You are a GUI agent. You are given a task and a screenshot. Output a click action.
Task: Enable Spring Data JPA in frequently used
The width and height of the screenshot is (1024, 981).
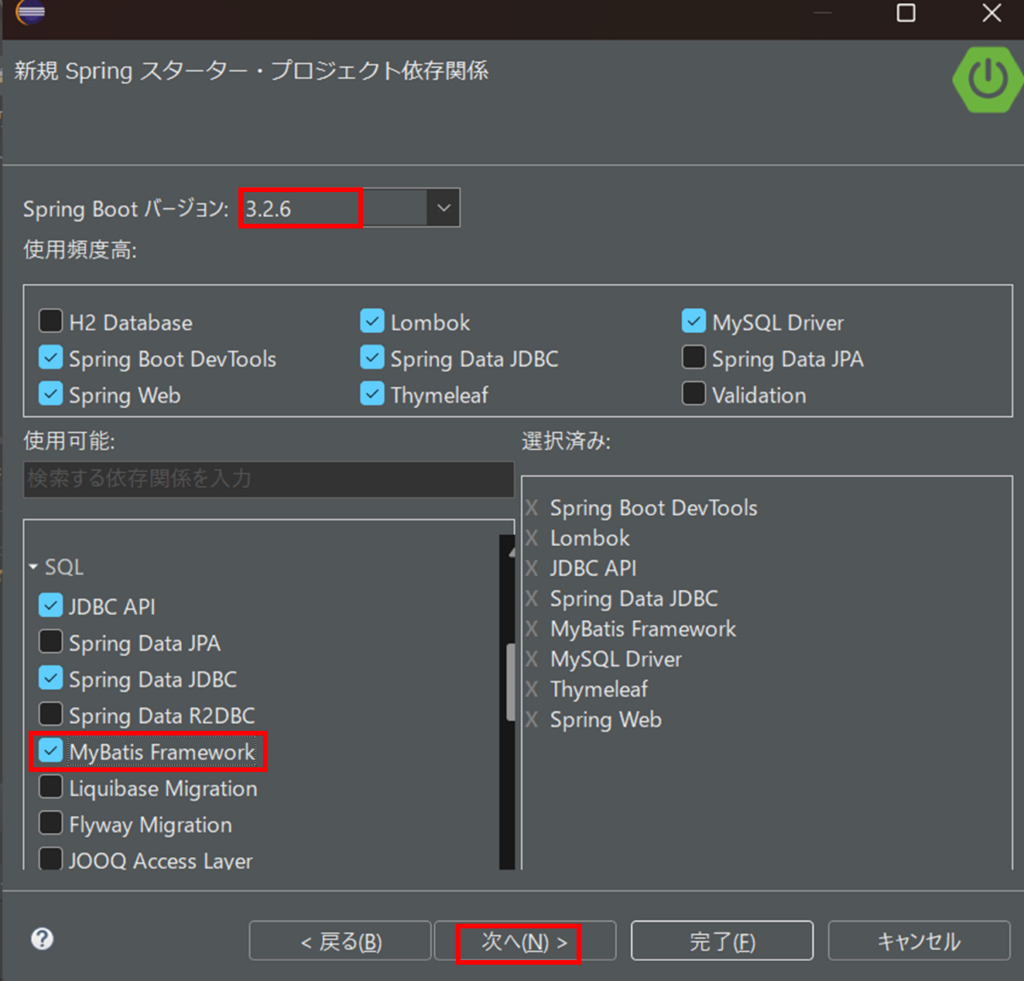[694, 358]
